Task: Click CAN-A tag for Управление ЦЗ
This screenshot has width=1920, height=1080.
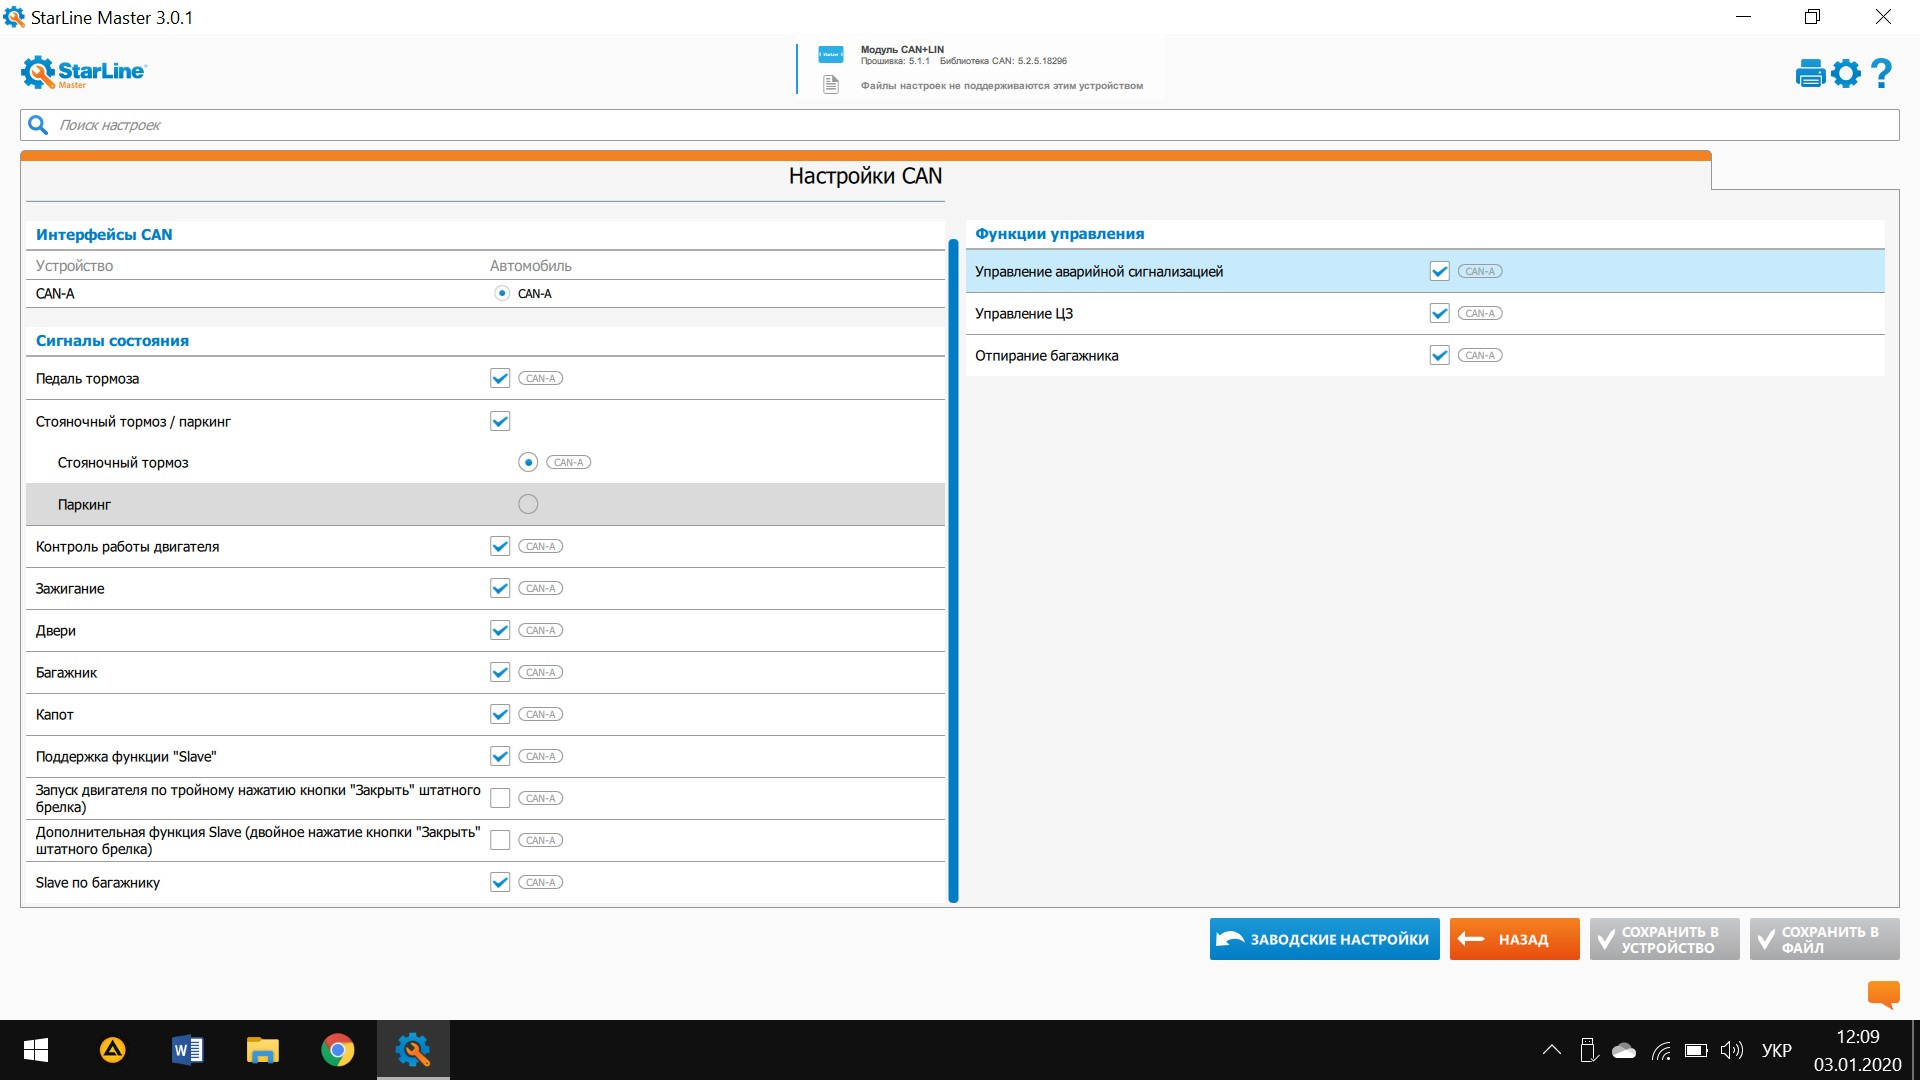Action: click(x=1480, y=313)
